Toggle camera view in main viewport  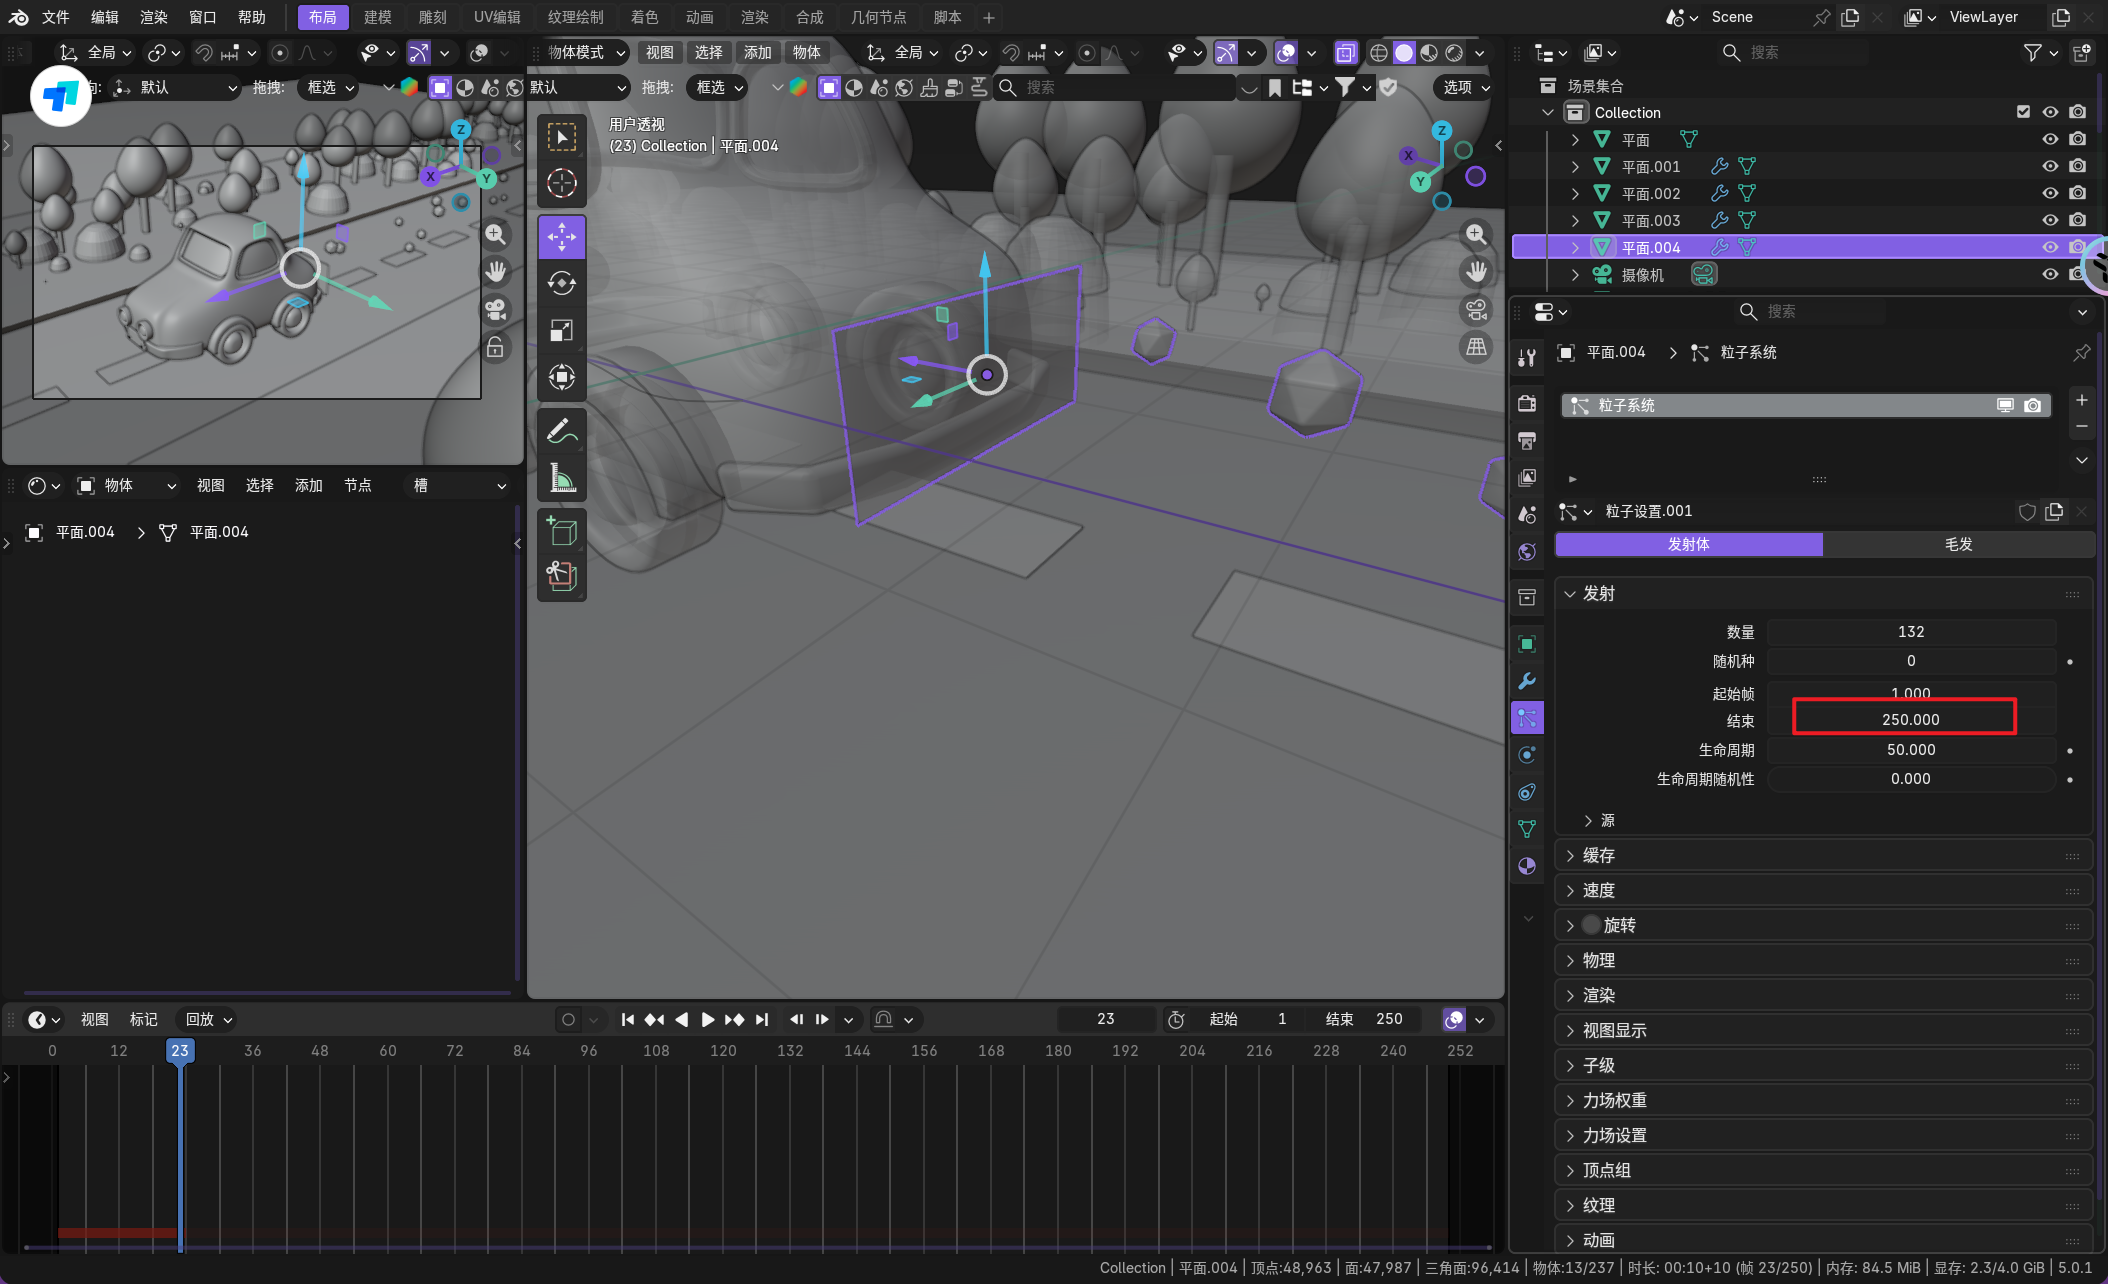(x=1476, y=309)
